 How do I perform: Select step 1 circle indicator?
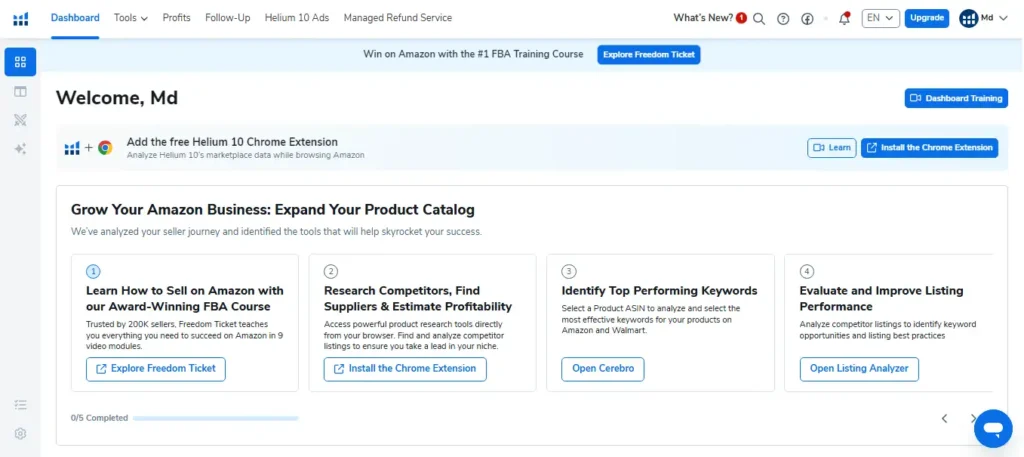tap(93, 271)
